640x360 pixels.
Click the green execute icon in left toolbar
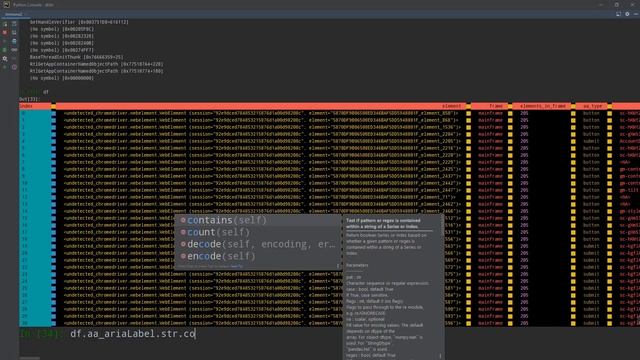pyautogui.click(x=4, y=50)
